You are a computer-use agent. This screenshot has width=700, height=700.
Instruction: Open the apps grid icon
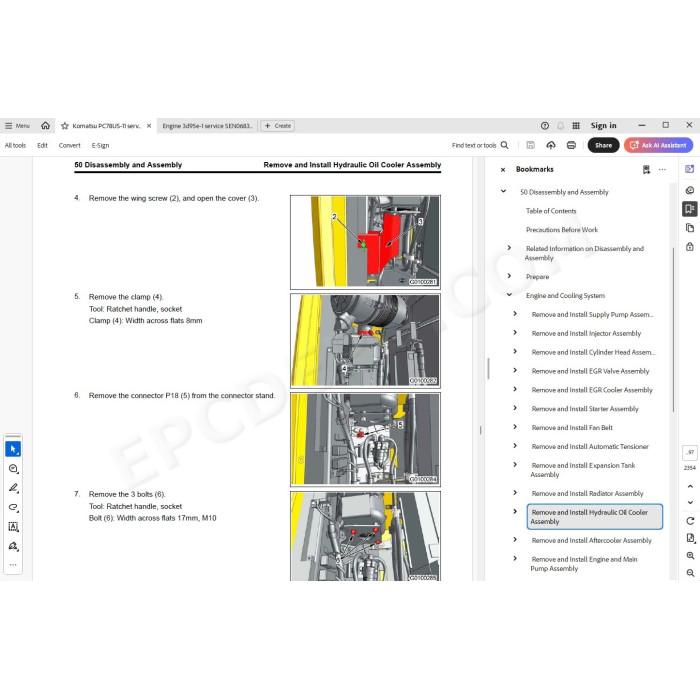[576, 126]
